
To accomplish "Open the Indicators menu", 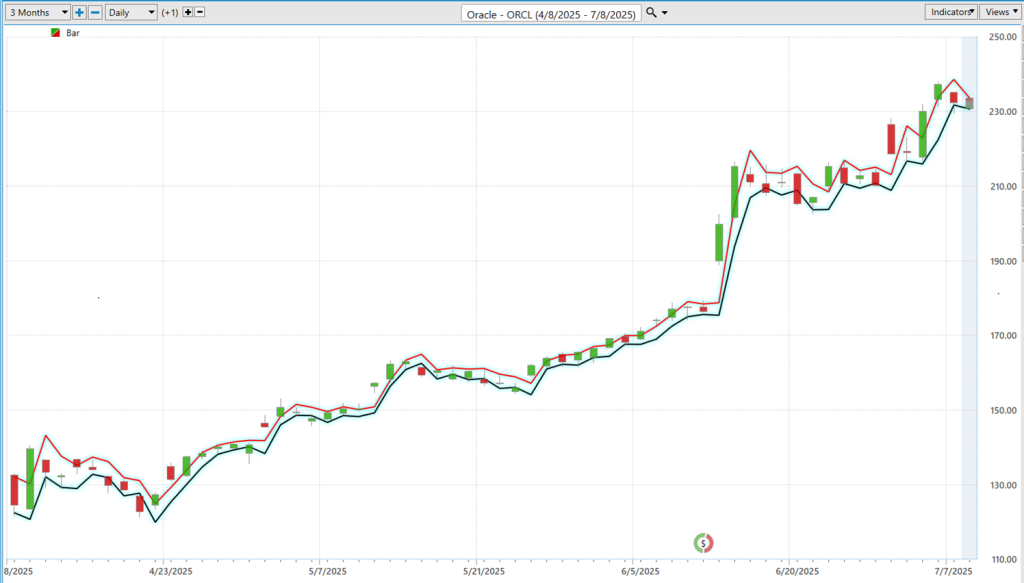I will point(951,12).
